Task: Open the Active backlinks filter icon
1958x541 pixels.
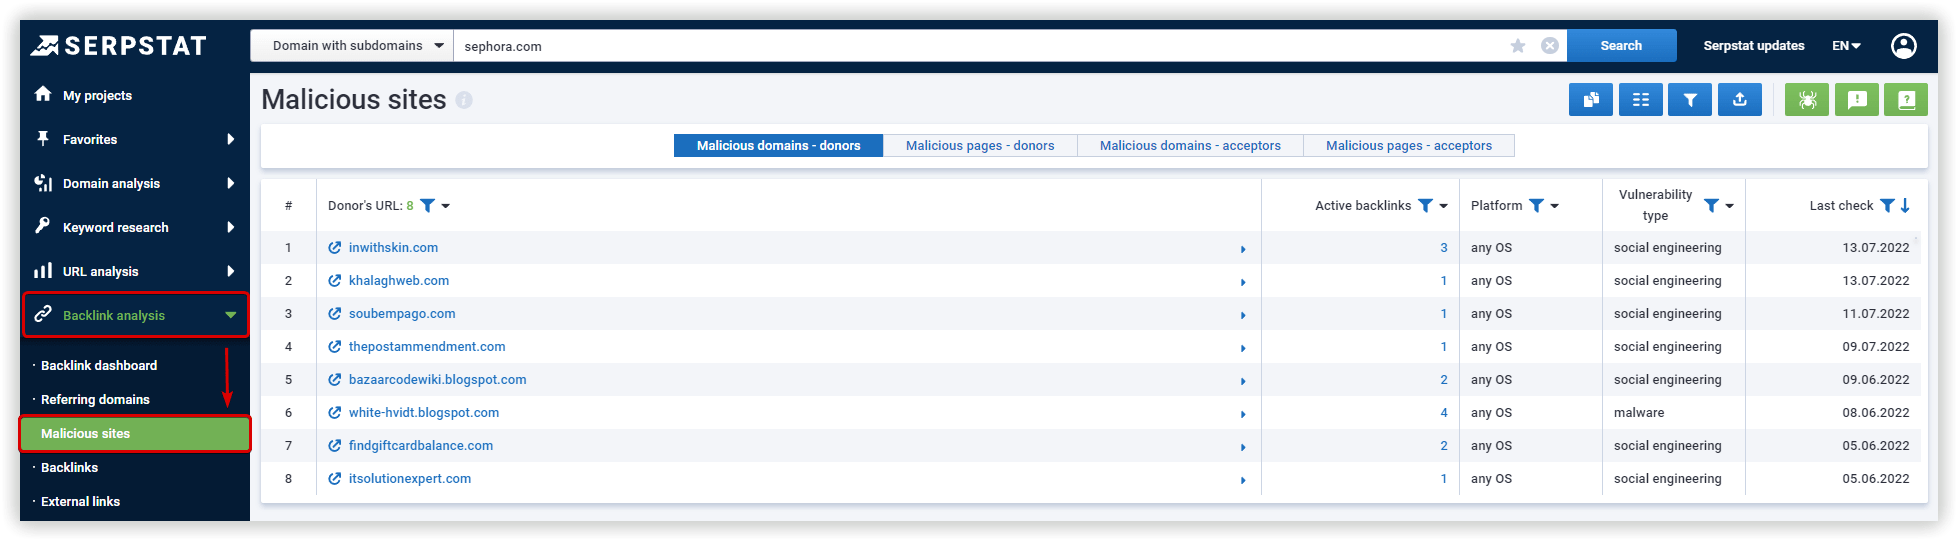Action: [x=1426, y=205]
